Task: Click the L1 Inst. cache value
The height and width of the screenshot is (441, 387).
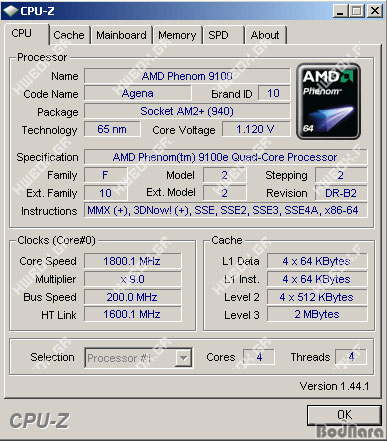Action: tap(316, 279)
